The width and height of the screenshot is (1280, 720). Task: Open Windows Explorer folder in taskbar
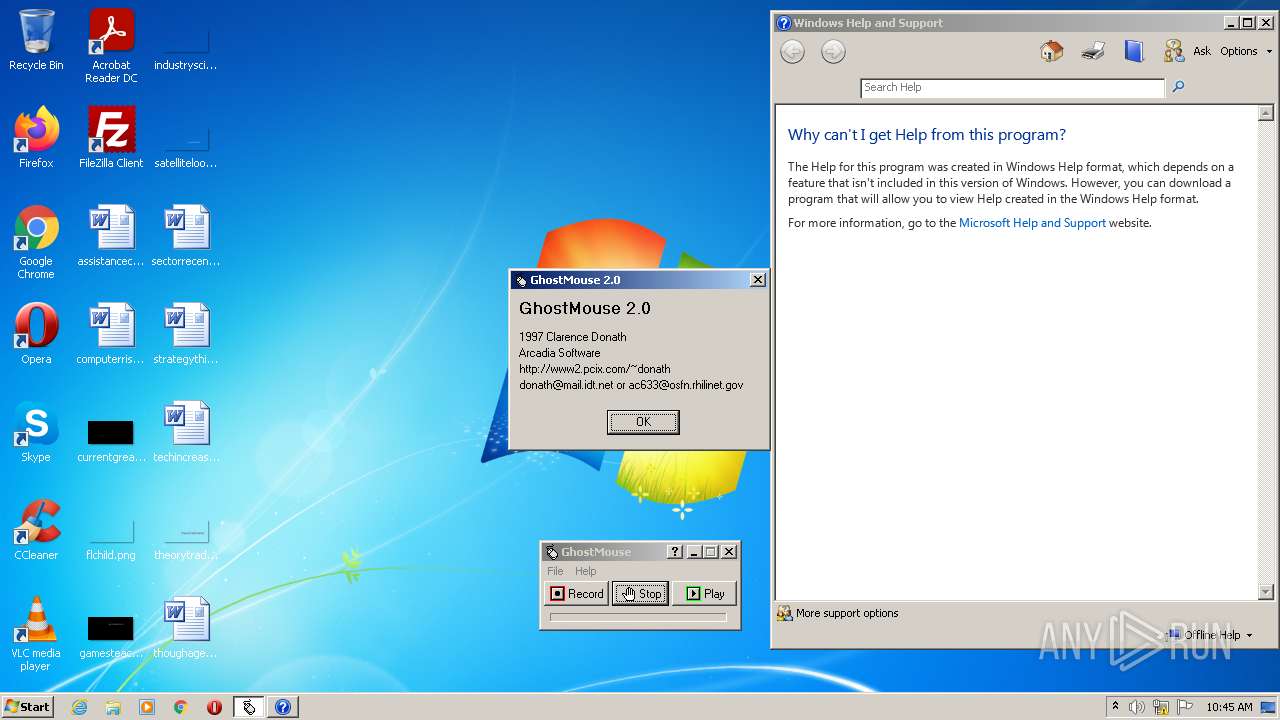coord(113,707)
